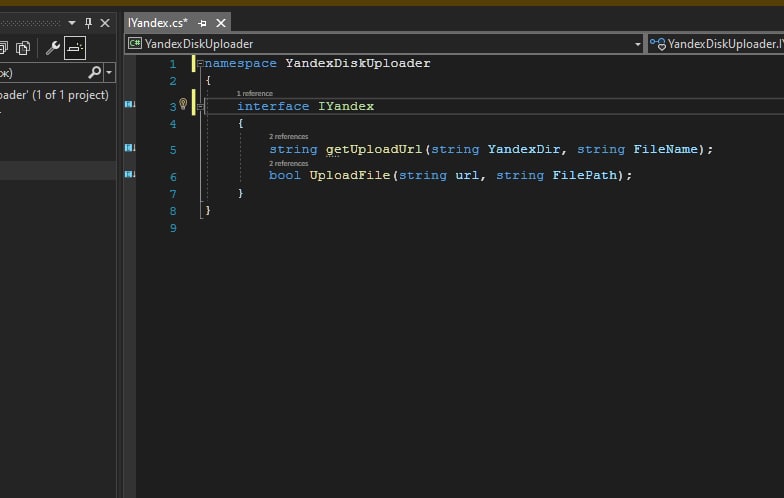Click the getUploadUrl method name
The image size is (784, 498).
374,149
